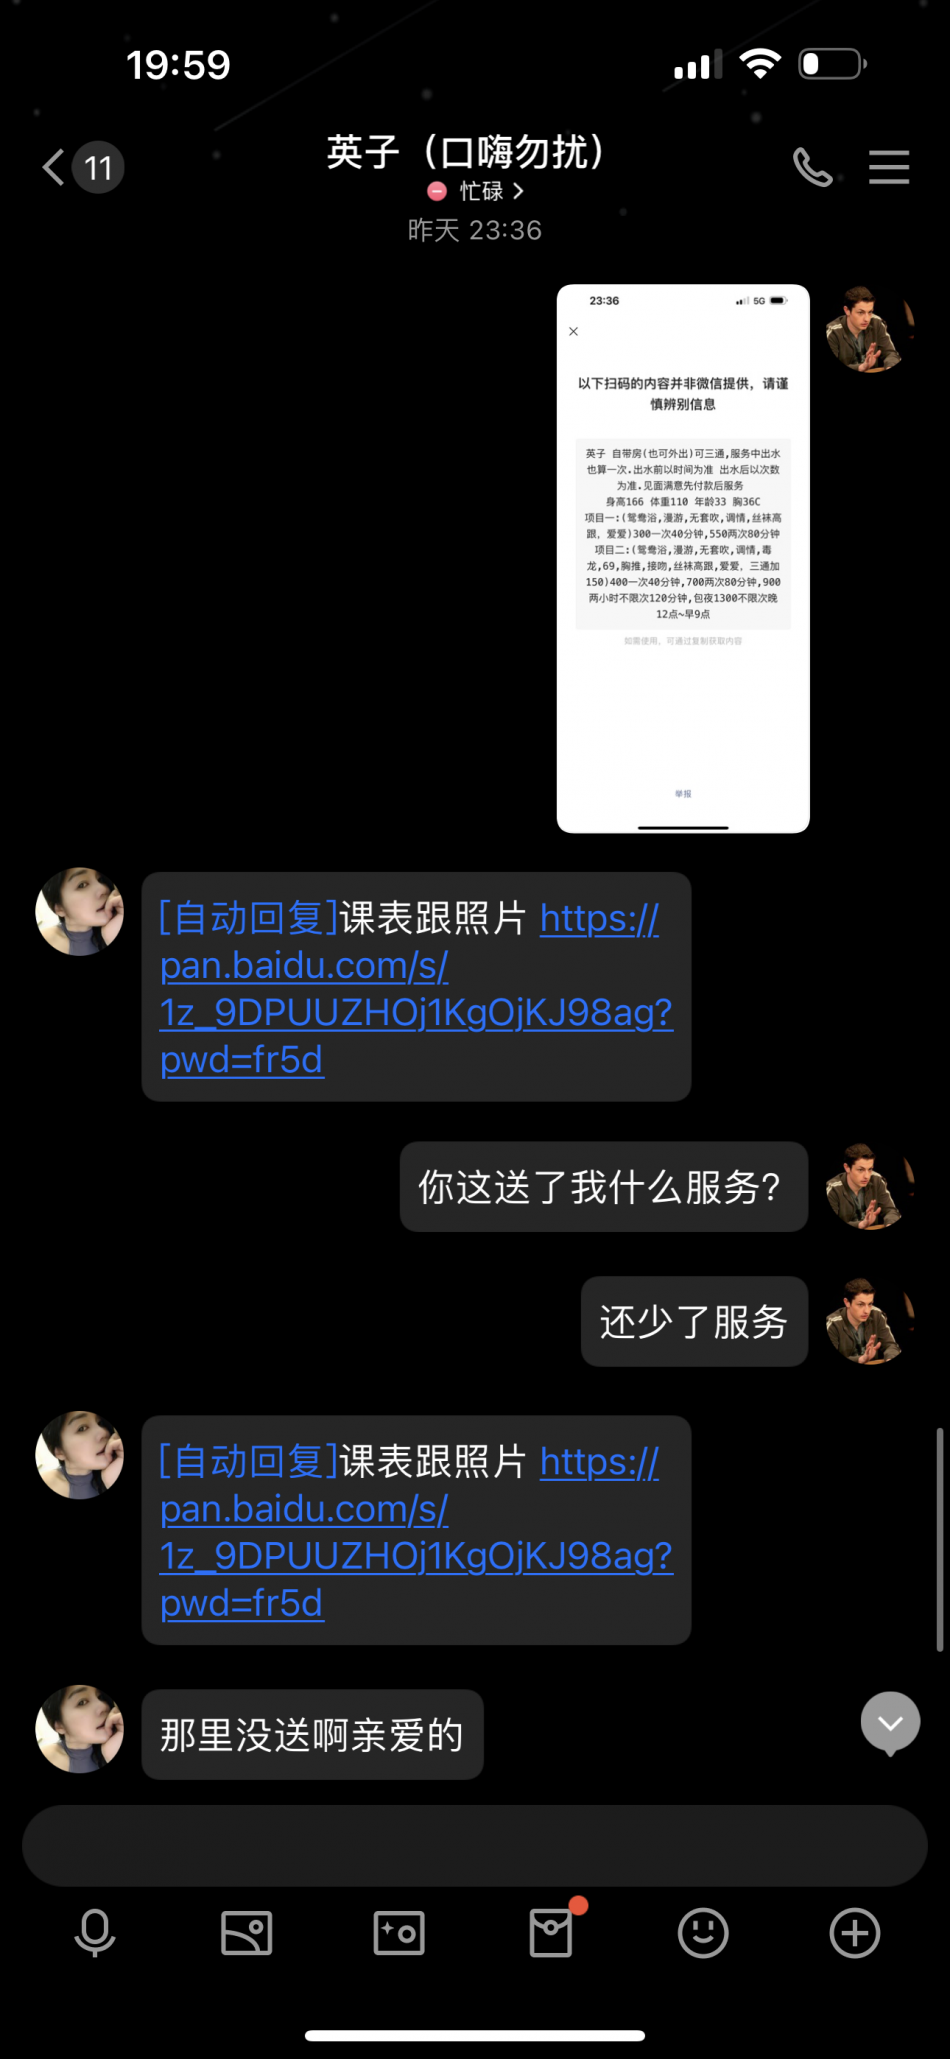Screen dimensions: 950x2059
Task: Open the first pan.baidu.com auto-reply link
Action: 416,988
